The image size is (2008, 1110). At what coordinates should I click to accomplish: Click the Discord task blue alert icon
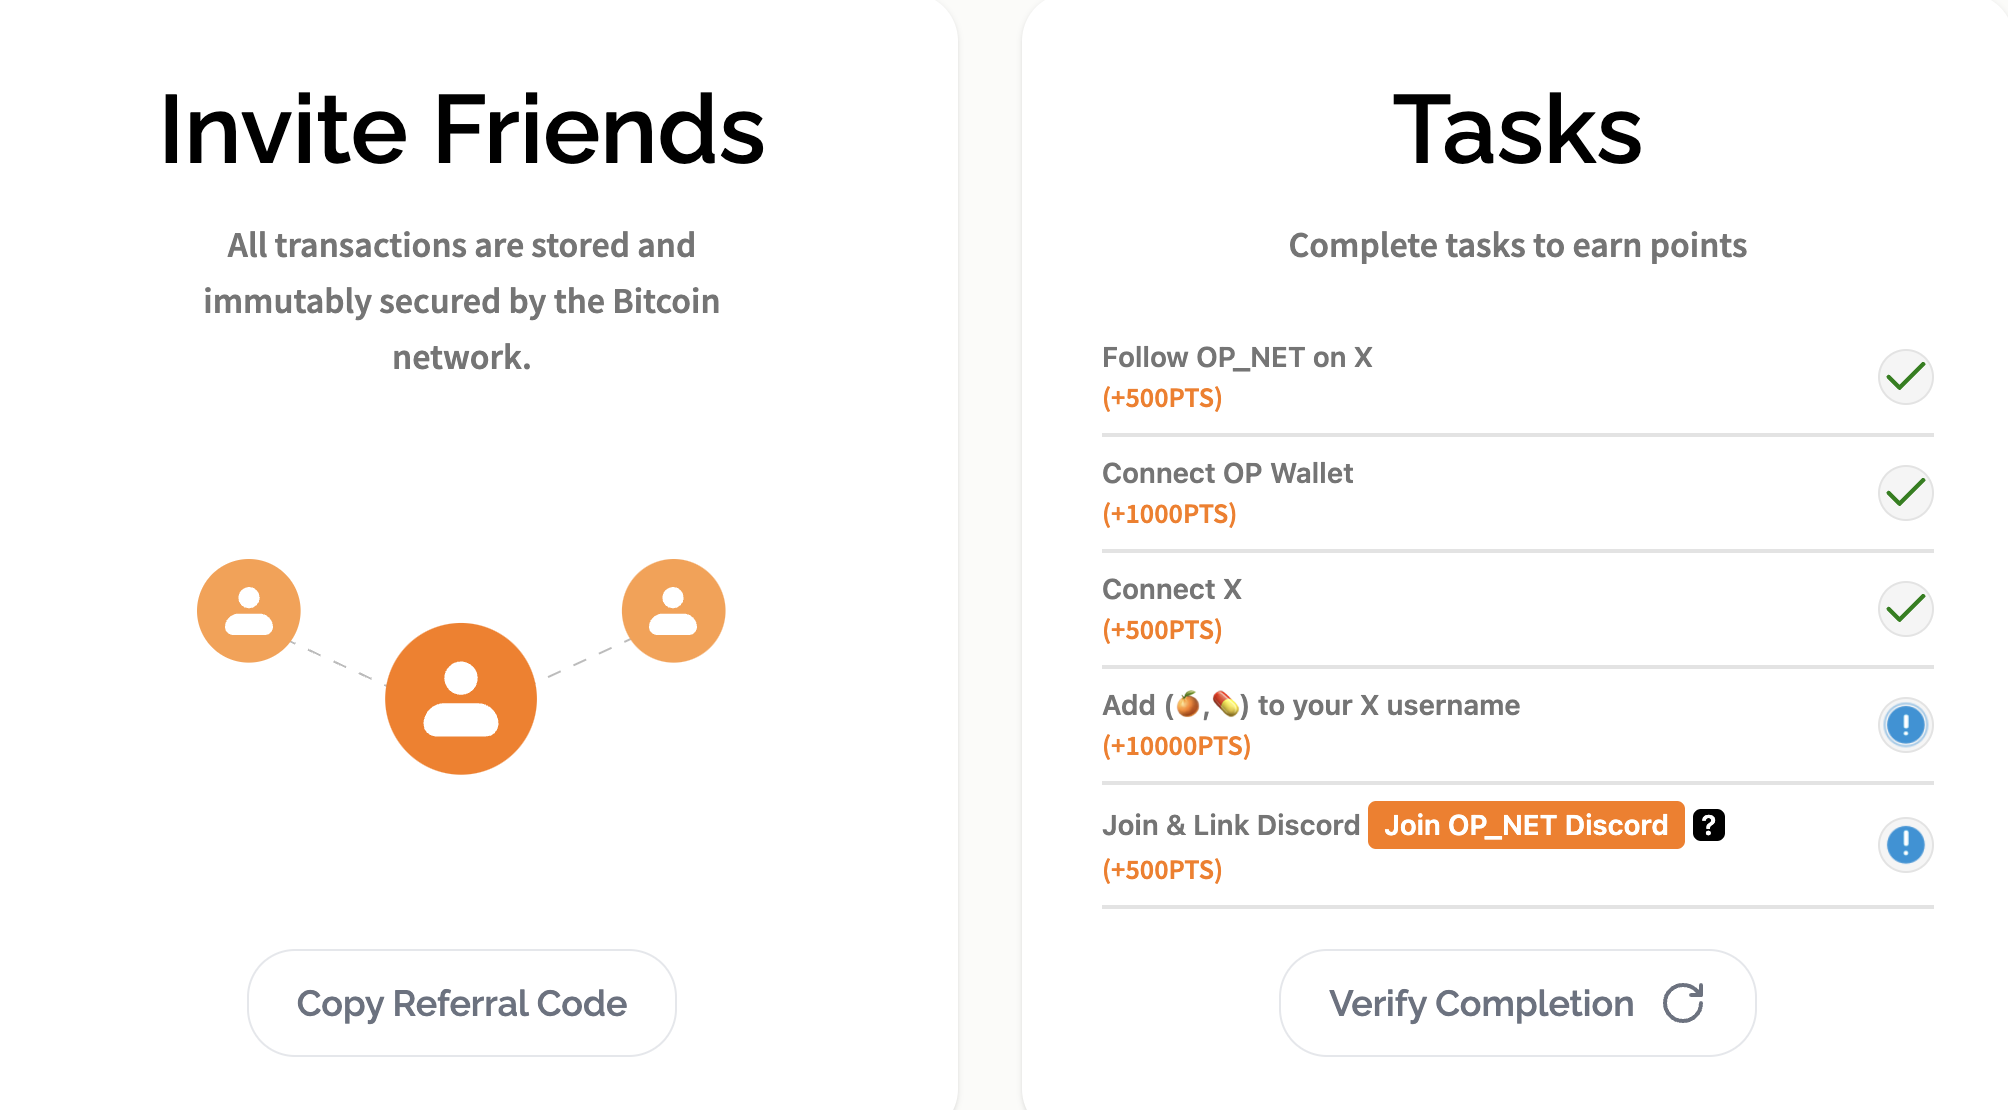tap(1905, 845)
